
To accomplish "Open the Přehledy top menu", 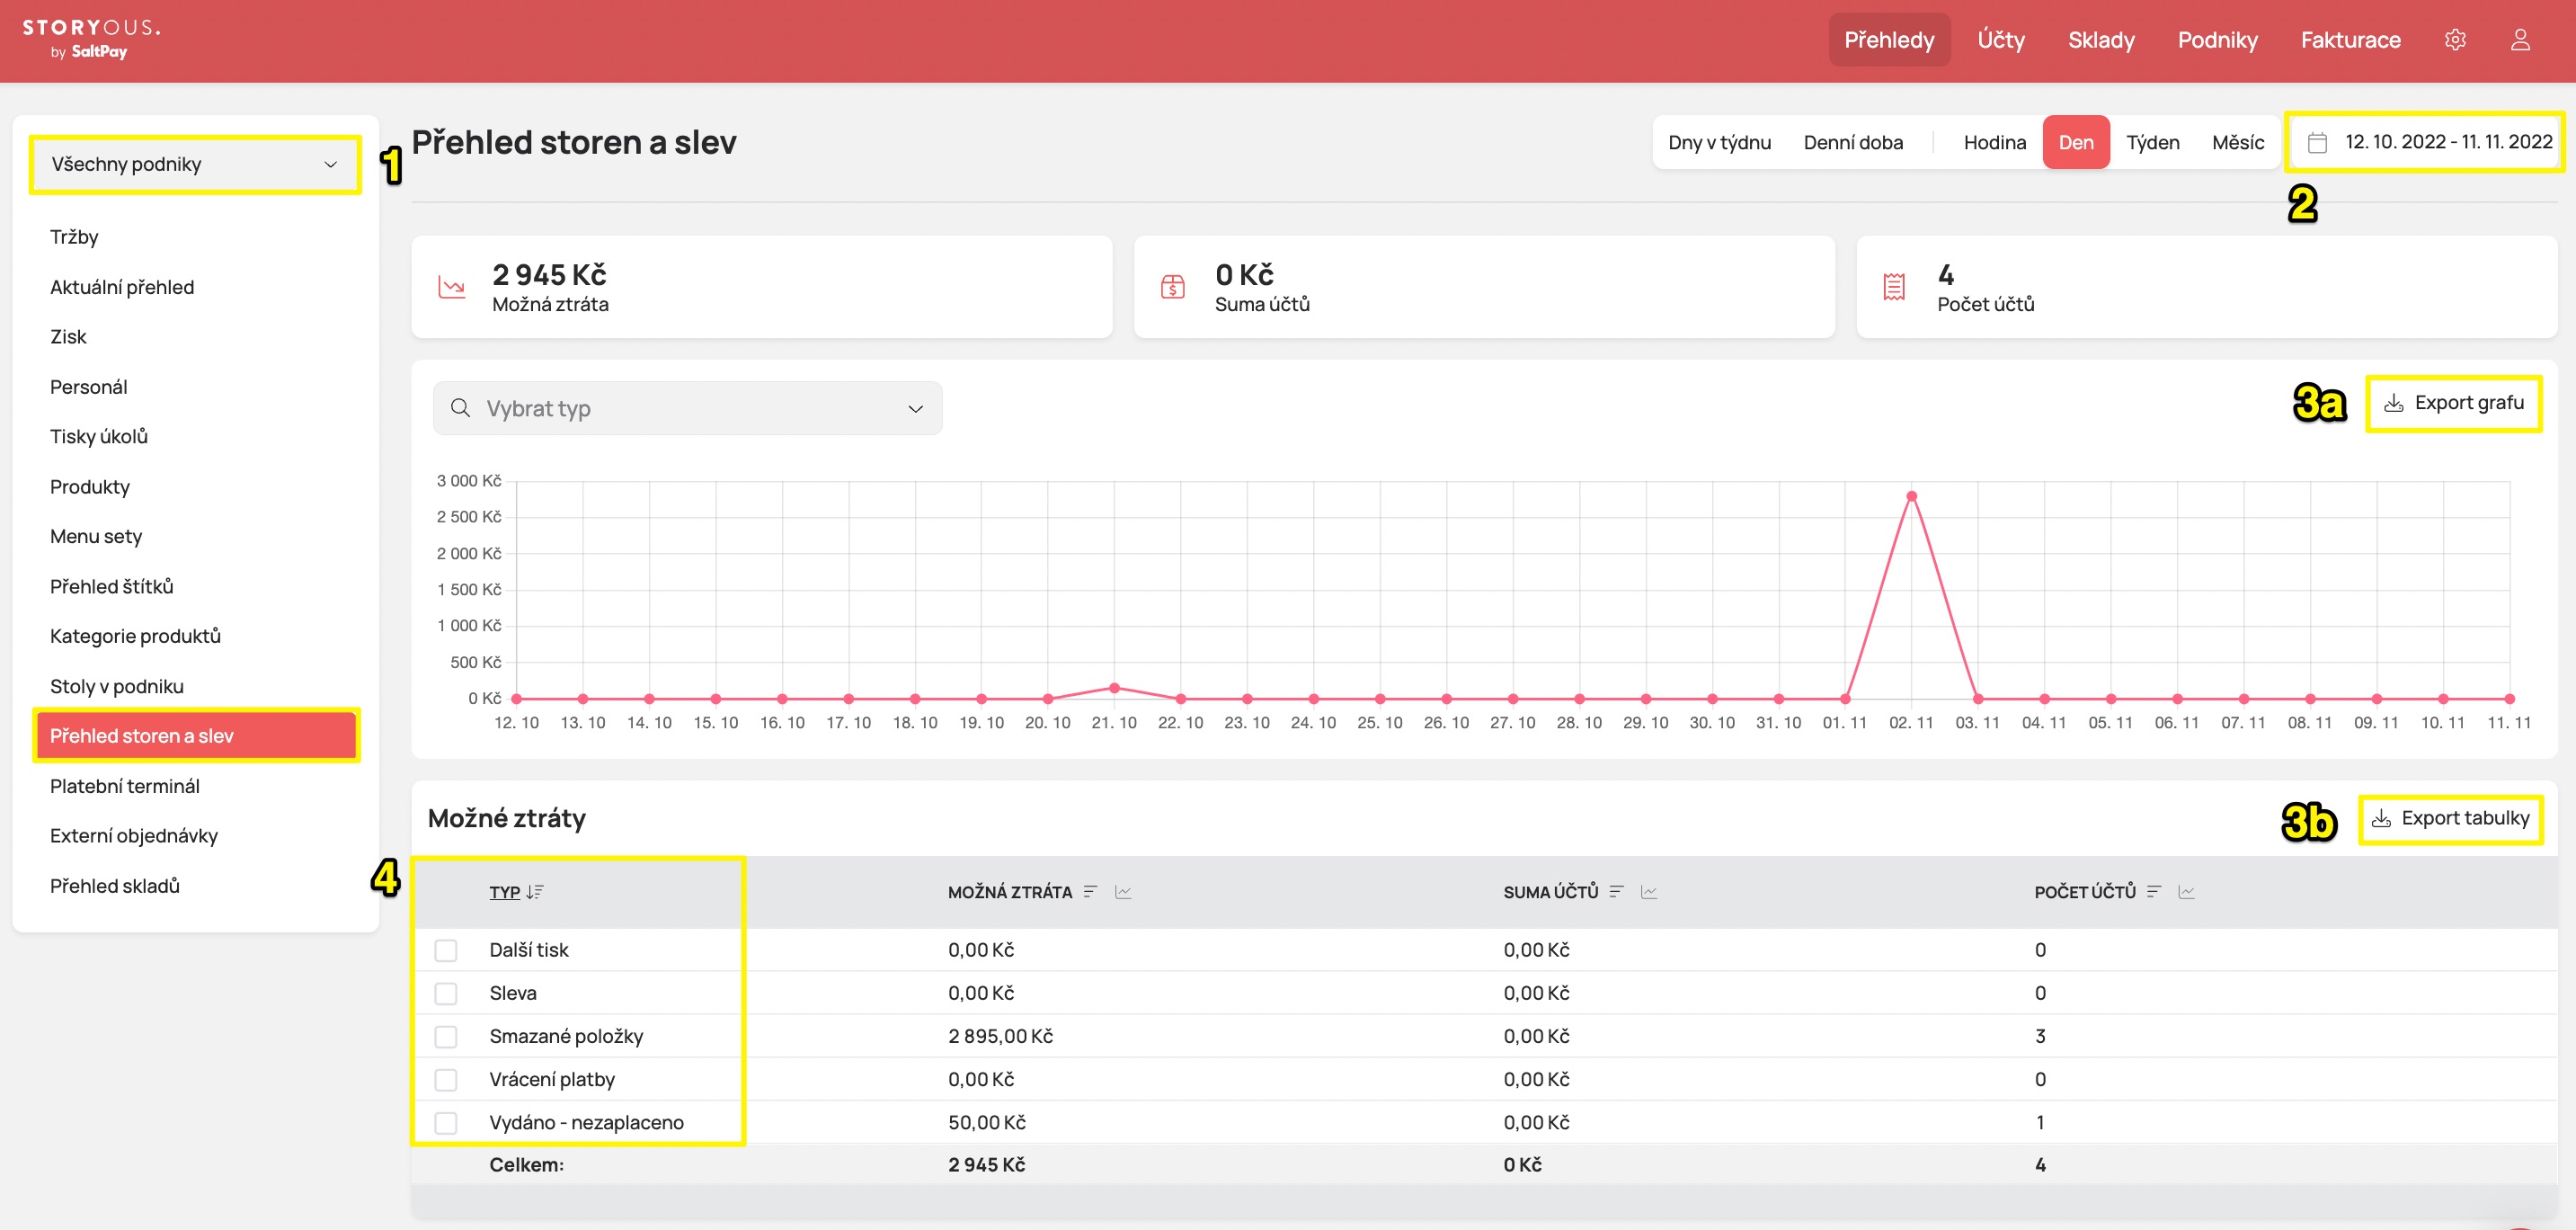I will [1889, 40].
